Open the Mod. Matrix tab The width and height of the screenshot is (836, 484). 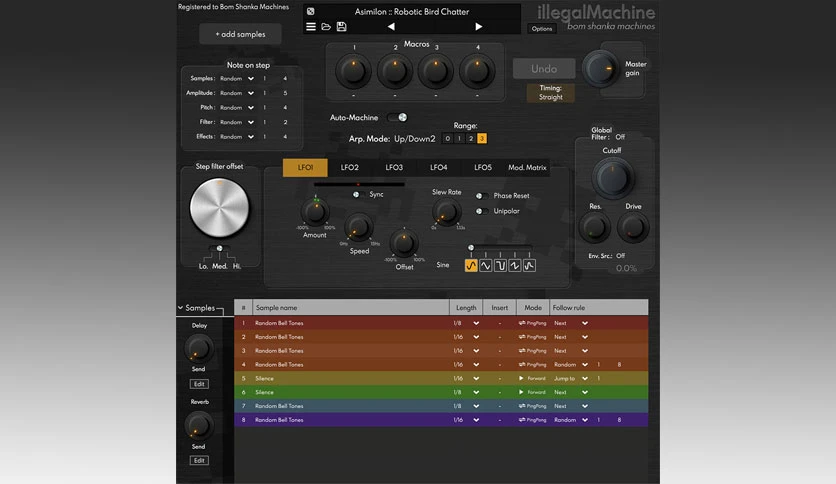527,167
